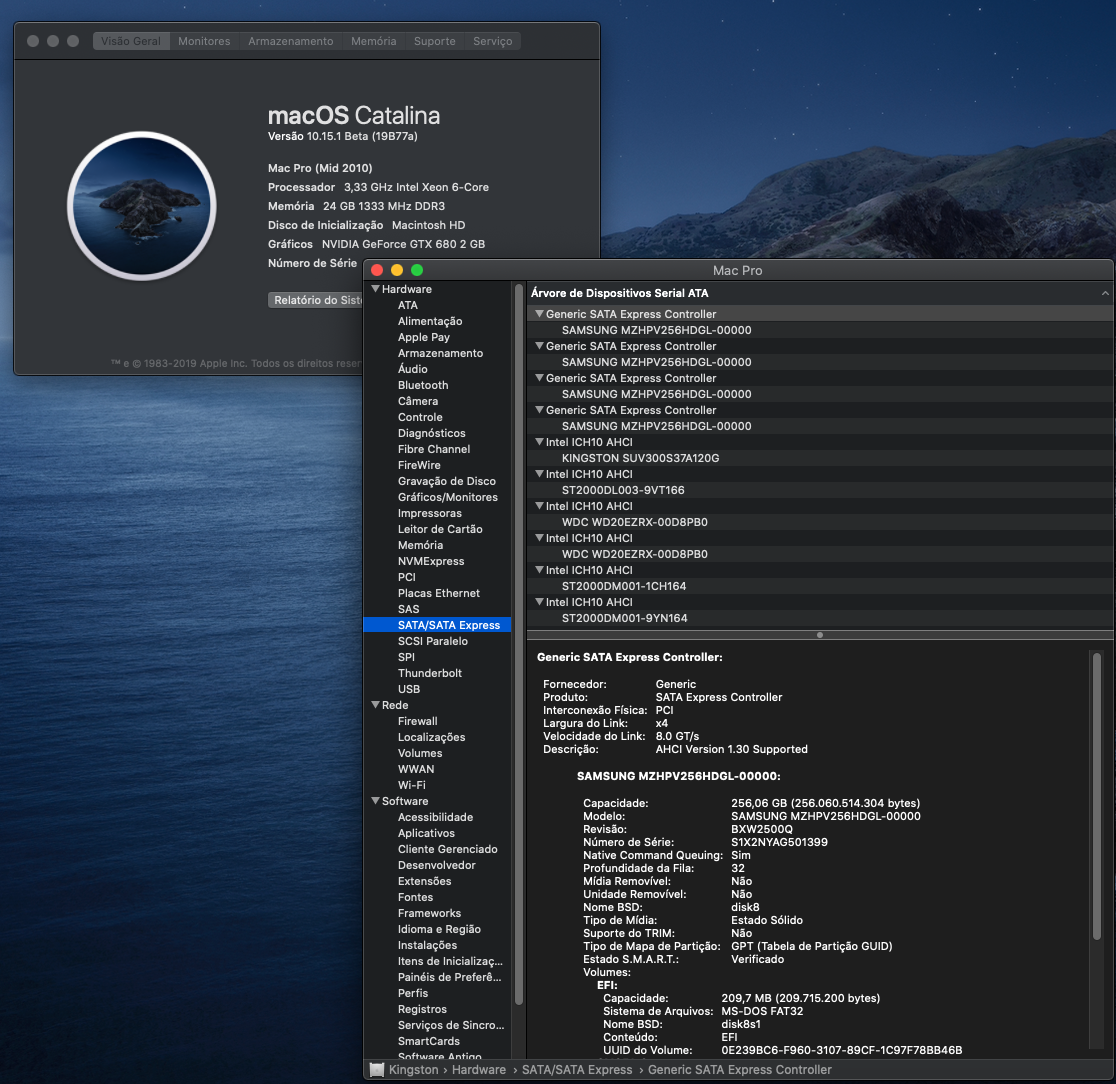
Task: Click the Mac Pro window title
Action: (737, 270)
